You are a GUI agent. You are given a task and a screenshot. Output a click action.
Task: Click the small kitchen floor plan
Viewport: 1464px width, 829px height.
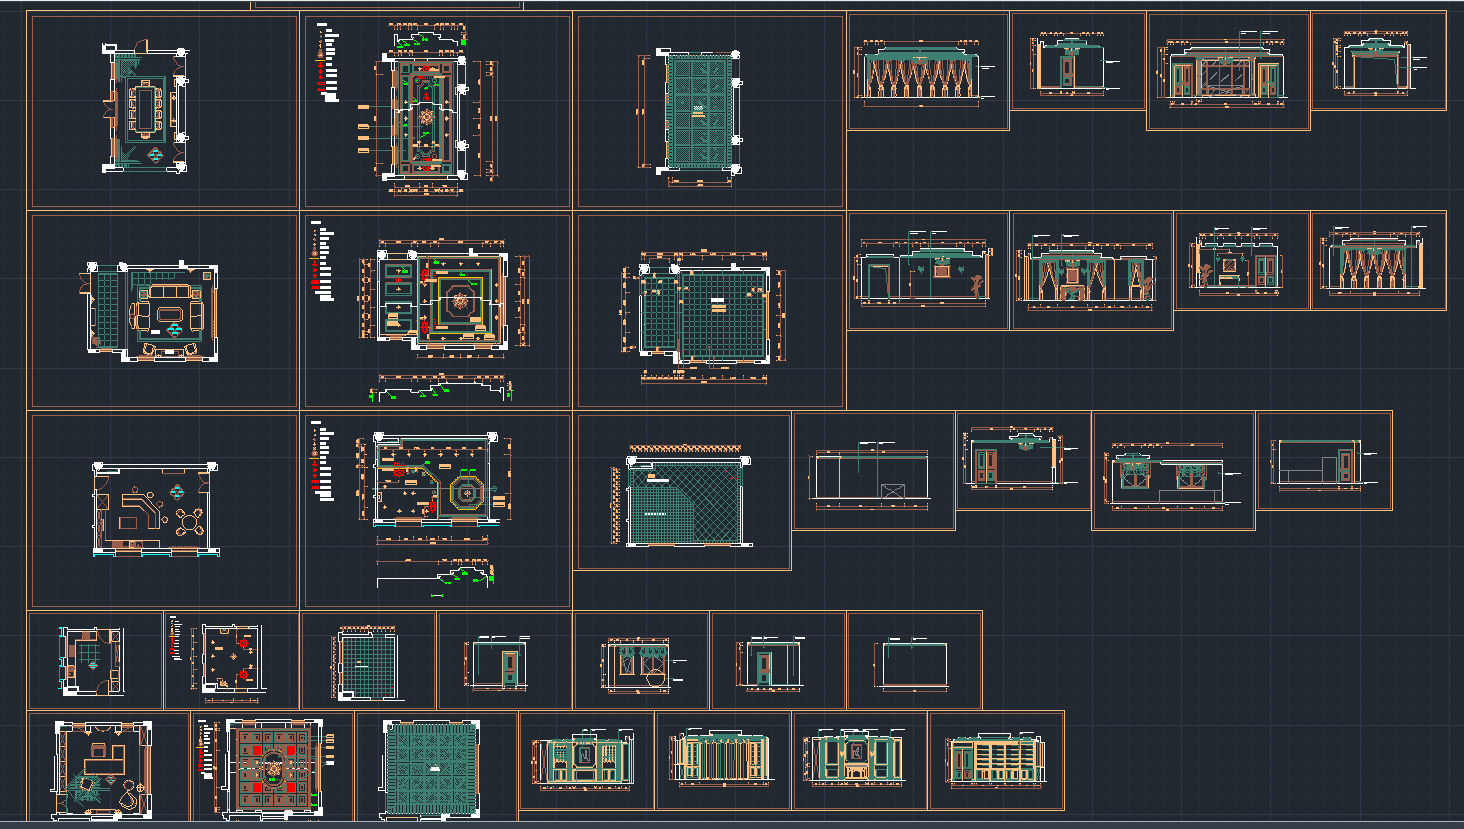[92, 660]
